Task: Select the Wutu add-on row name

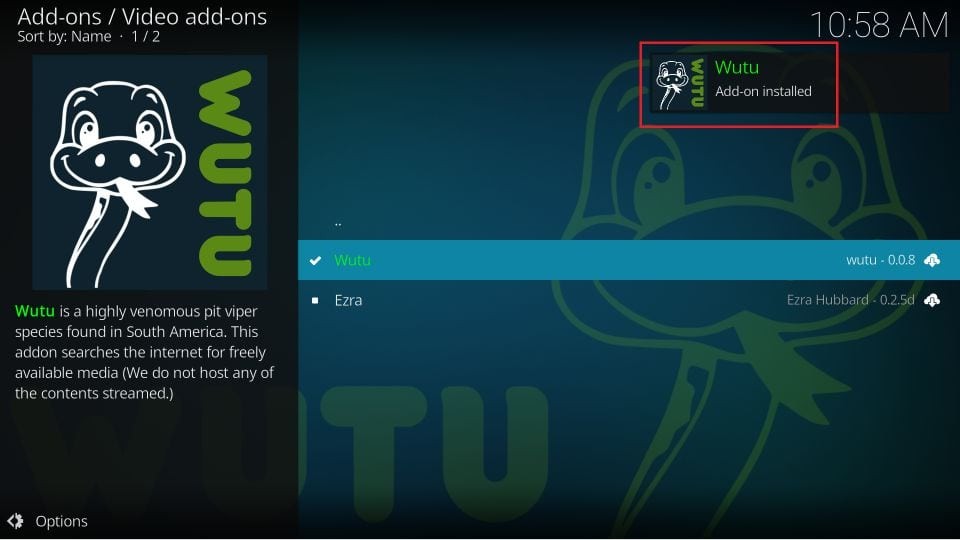Action: (x=352, y=260)
